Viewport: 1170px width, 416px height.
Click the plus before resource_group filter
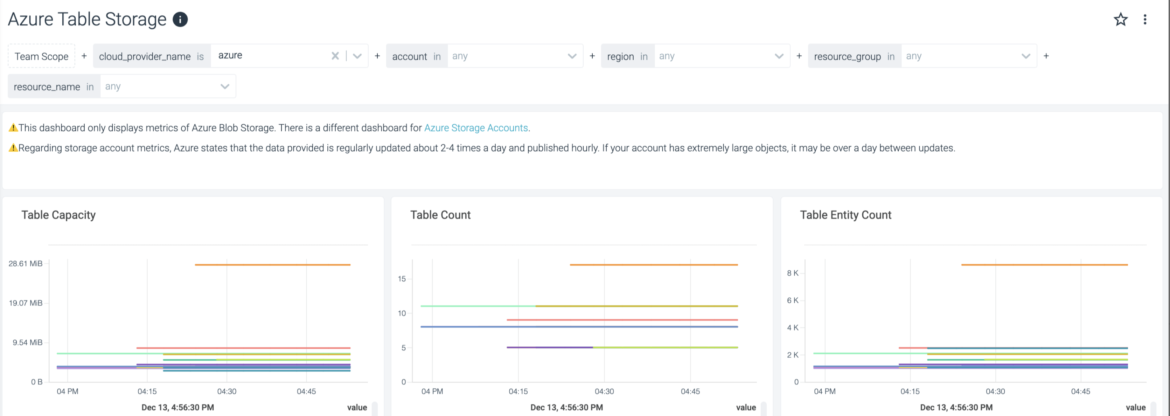[x=799, y=56]
